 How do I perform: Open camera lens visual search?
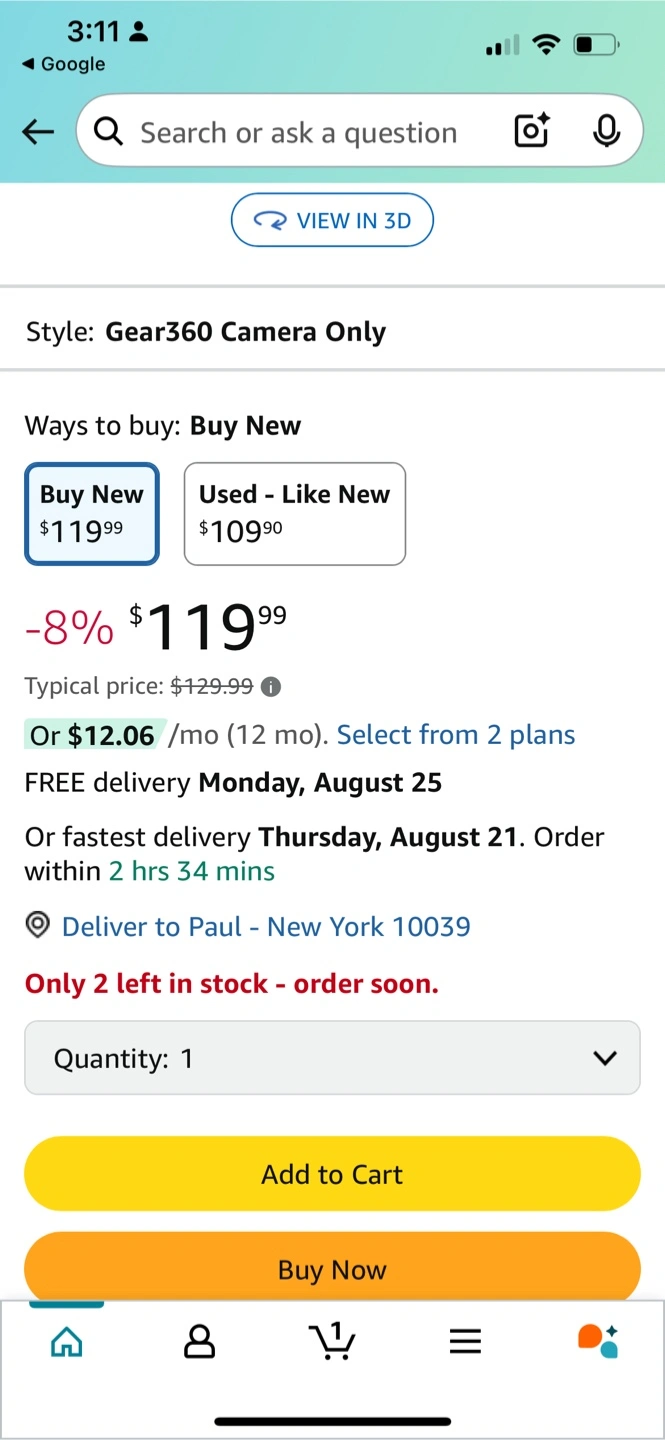pos(531,131)
